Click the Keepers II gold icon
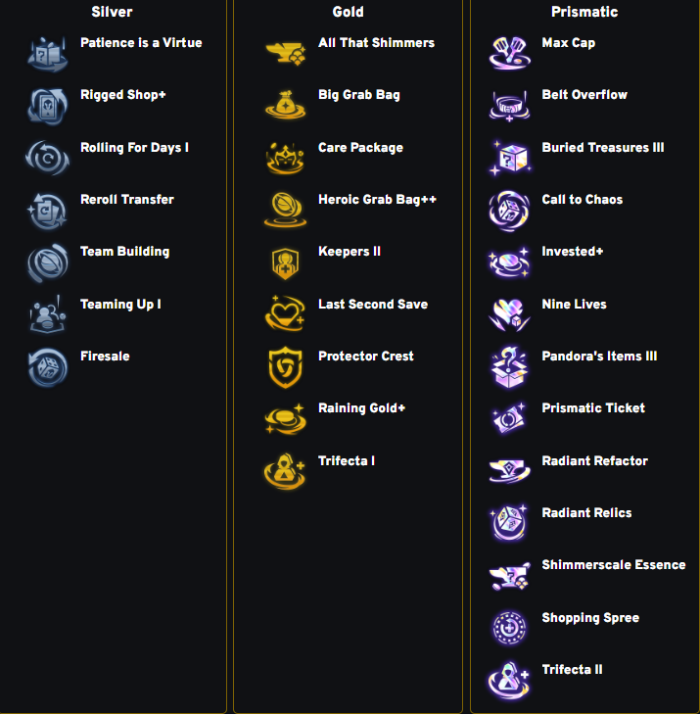The width and height of the screenshot is (700, 714). (285, 263)
